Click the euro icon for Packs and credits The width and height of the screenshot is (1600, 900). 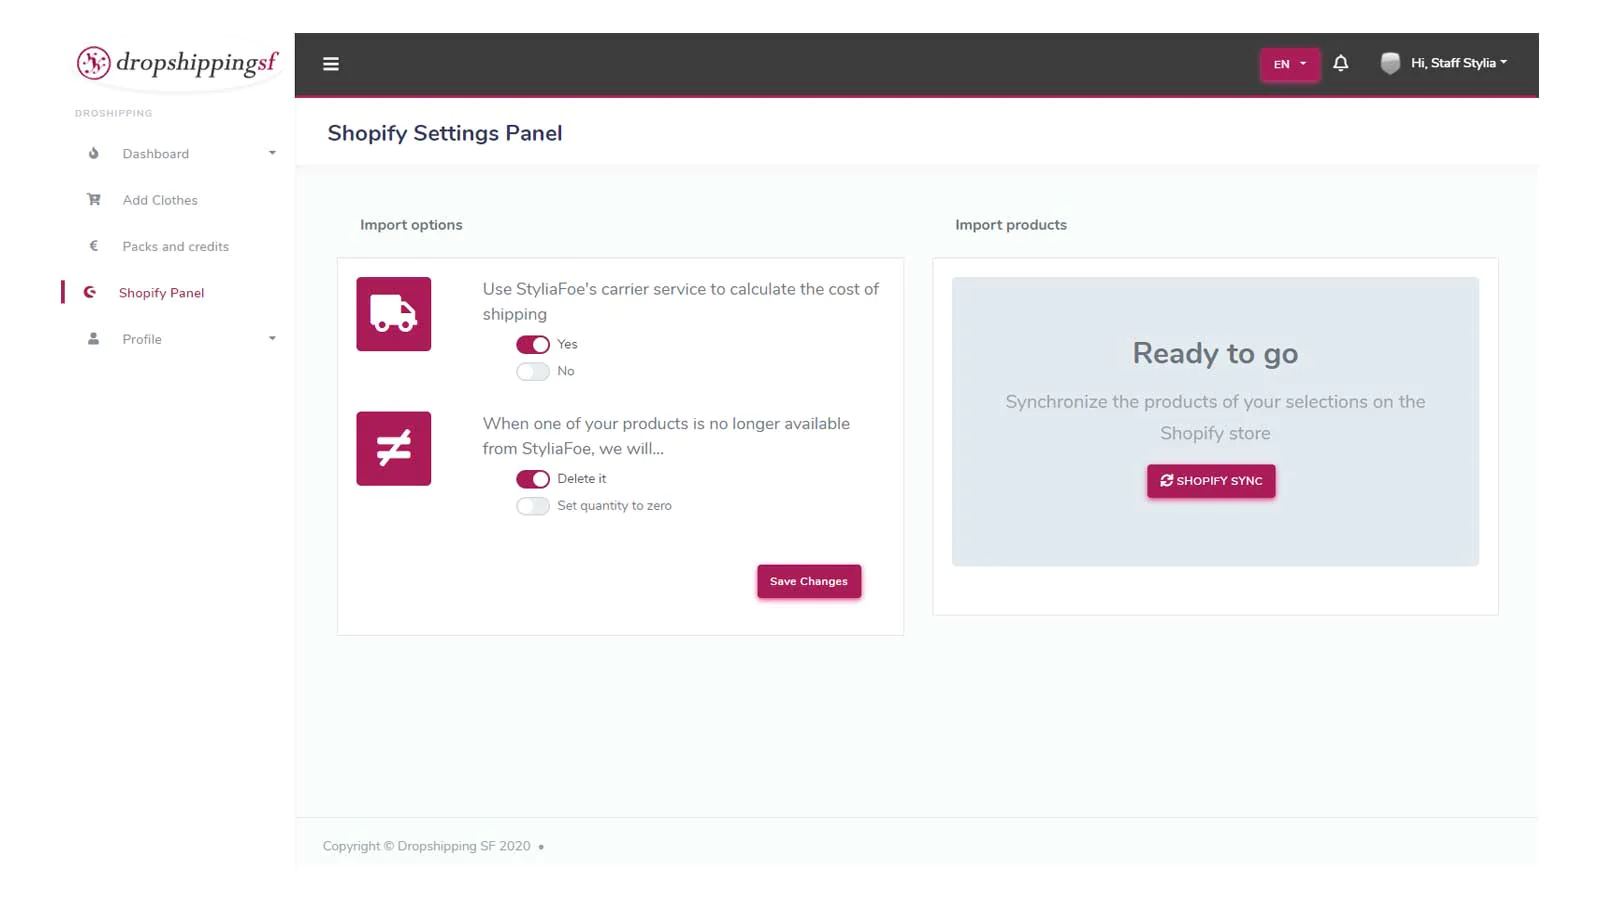tap(94, 246)
